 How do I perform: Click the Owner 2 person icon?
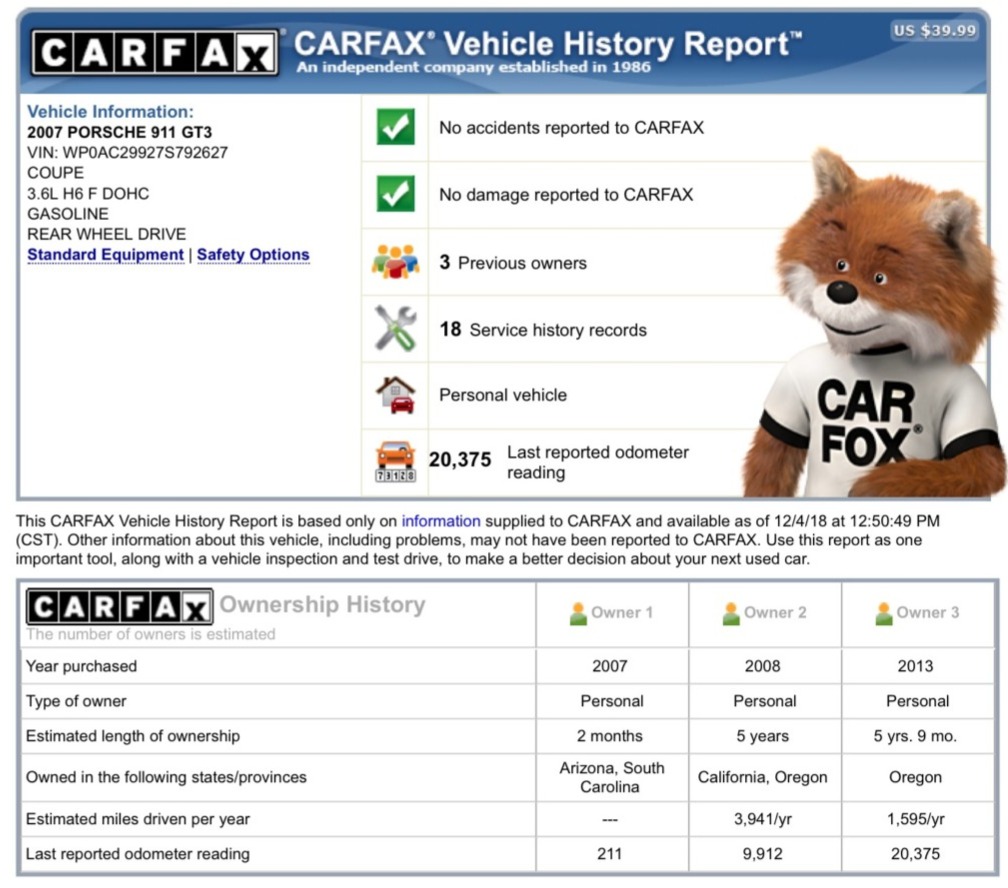click(x=731, y=613)
